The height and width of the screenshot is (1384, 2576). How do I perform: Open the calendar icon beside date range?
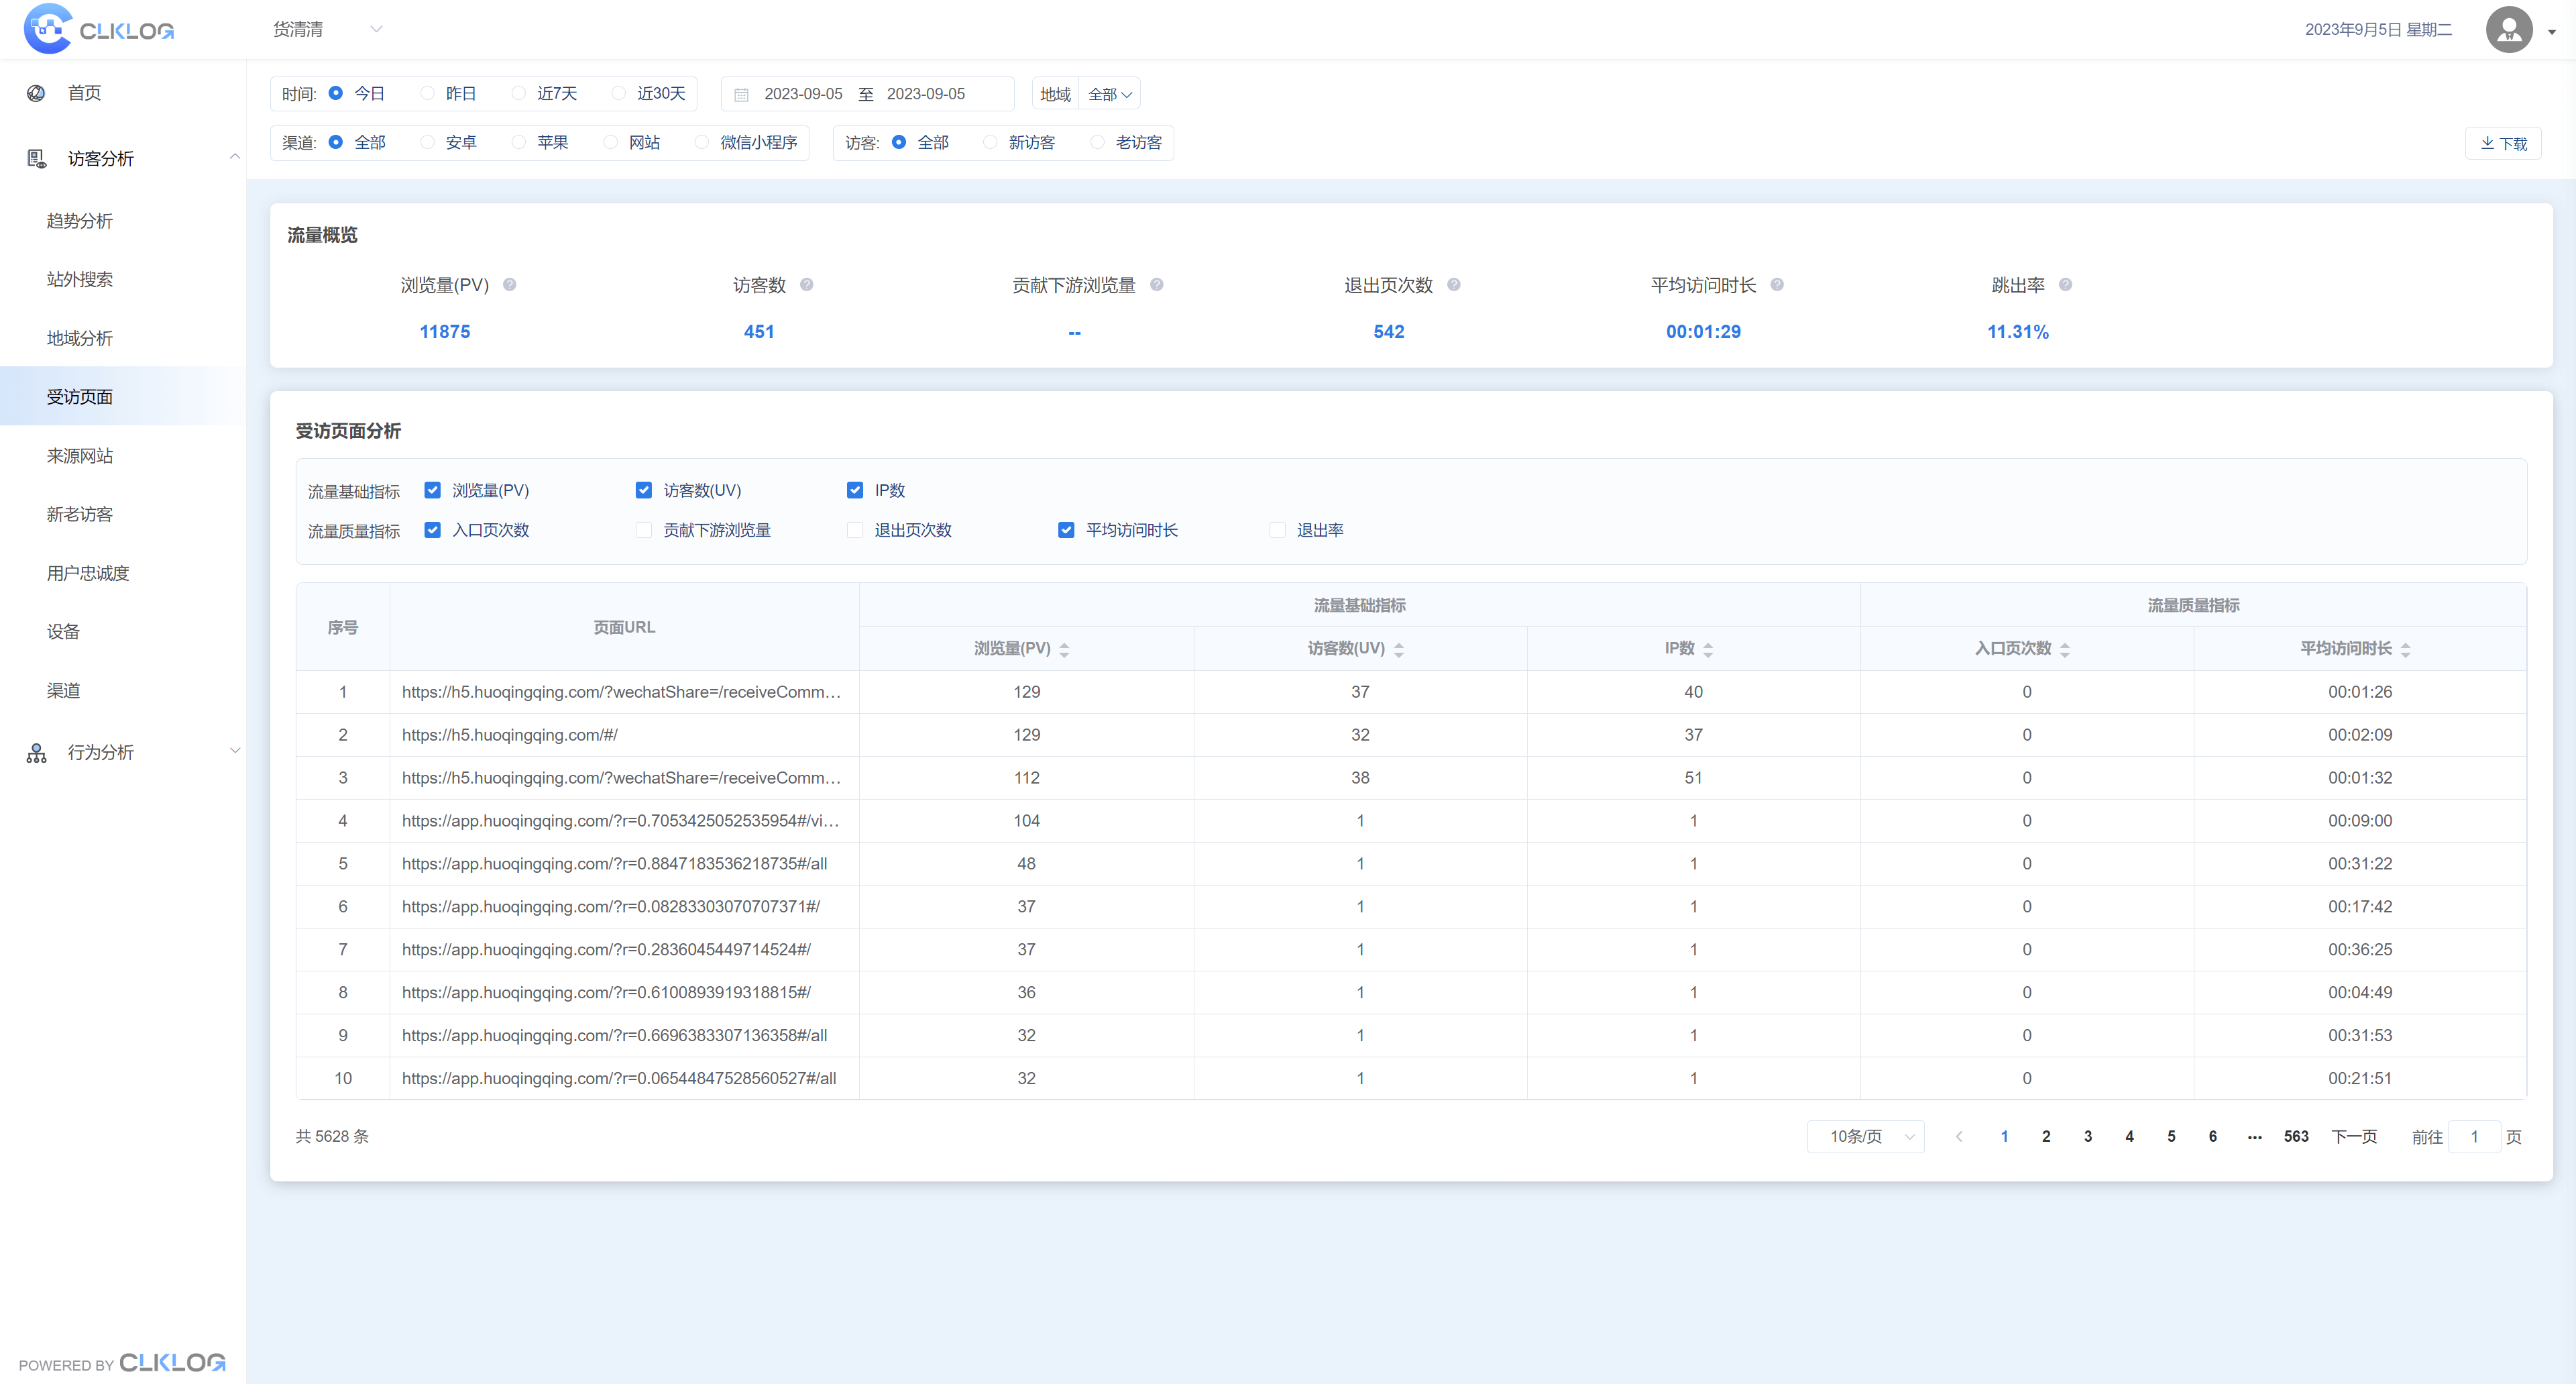point(741,93)
